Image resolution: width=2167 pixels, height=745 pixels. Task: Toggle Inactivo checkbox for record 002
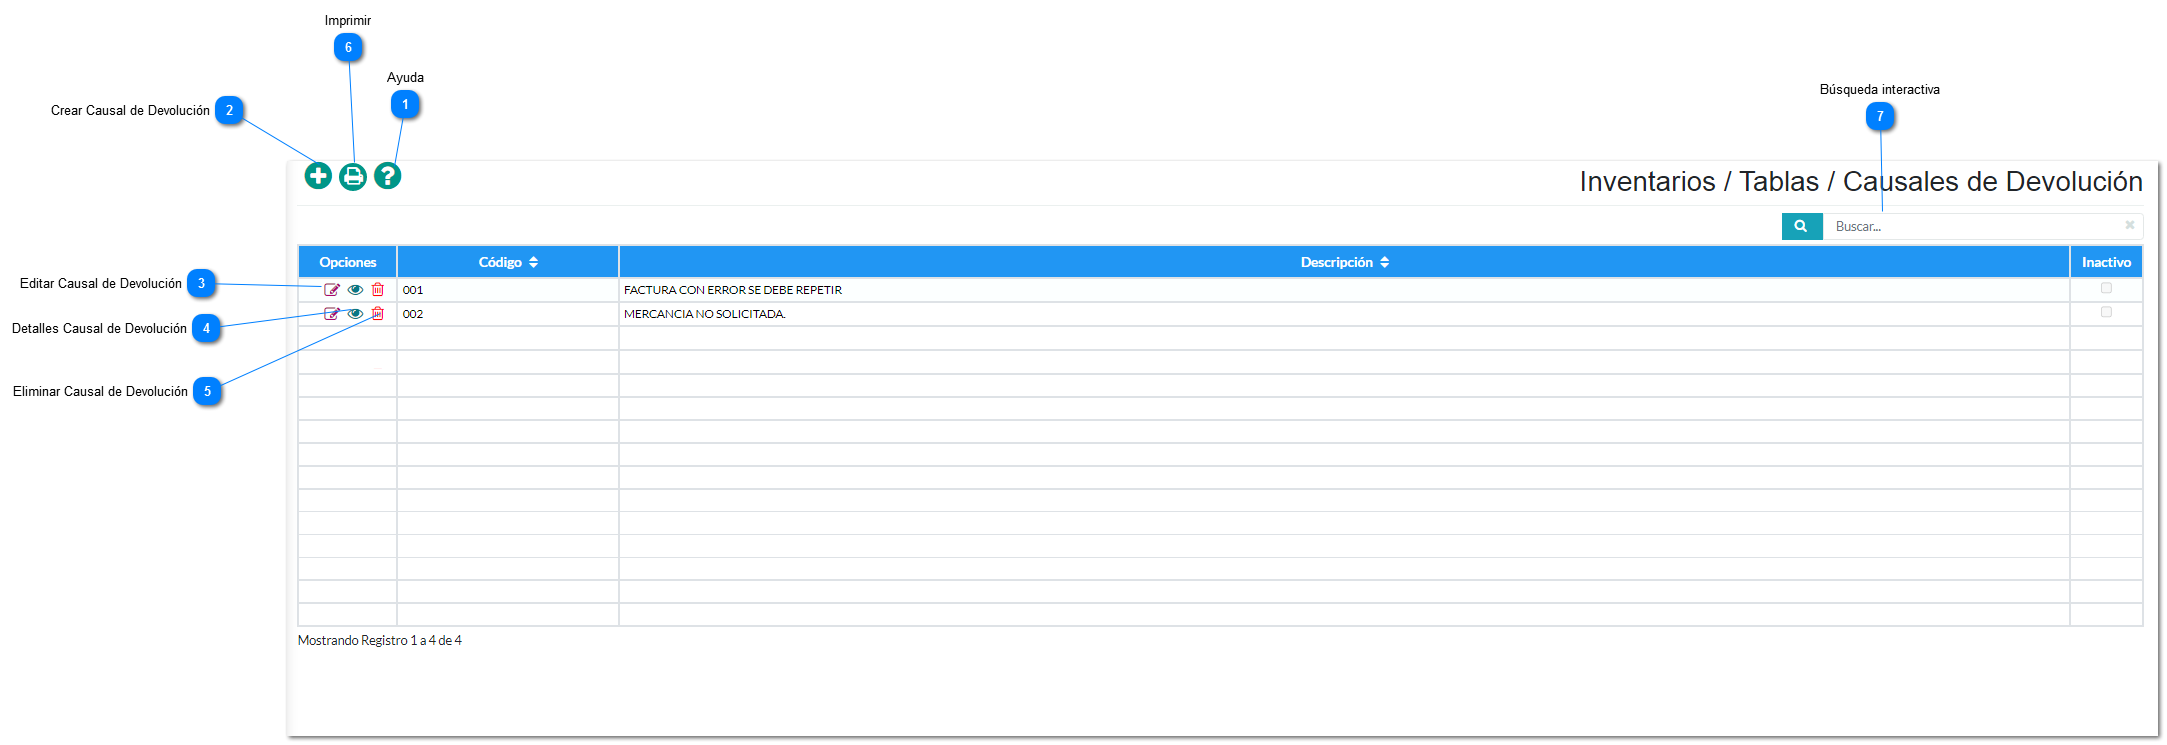[x=2106, y=312]
